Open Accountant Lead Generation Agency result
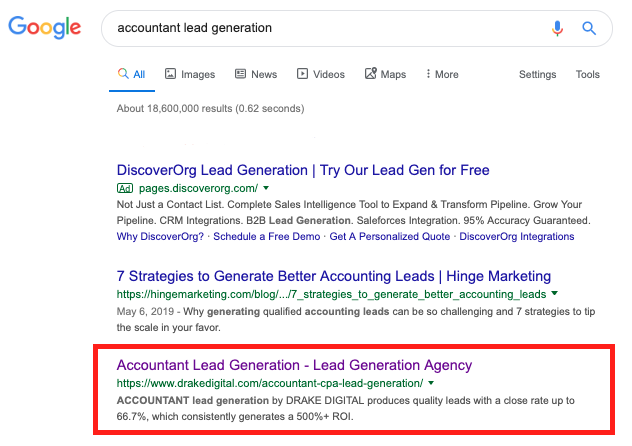The width and height of the screenshot is (632, 446). (294, 365)
